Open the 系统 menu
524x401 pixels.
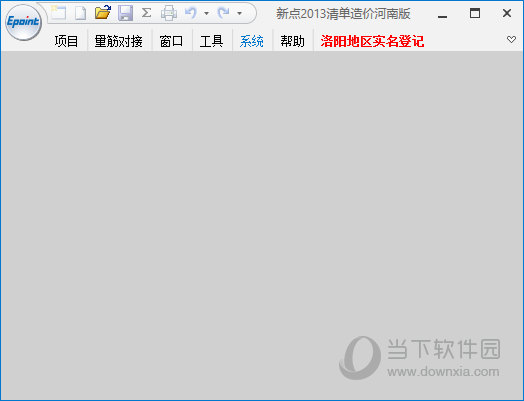(x=252, y=41)
